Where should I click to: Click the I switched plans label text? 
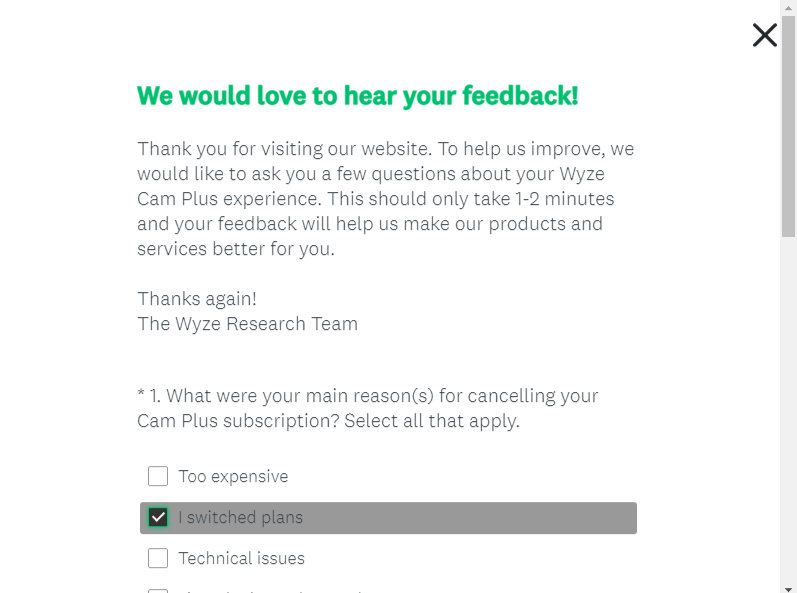click(x=240, y=518)
